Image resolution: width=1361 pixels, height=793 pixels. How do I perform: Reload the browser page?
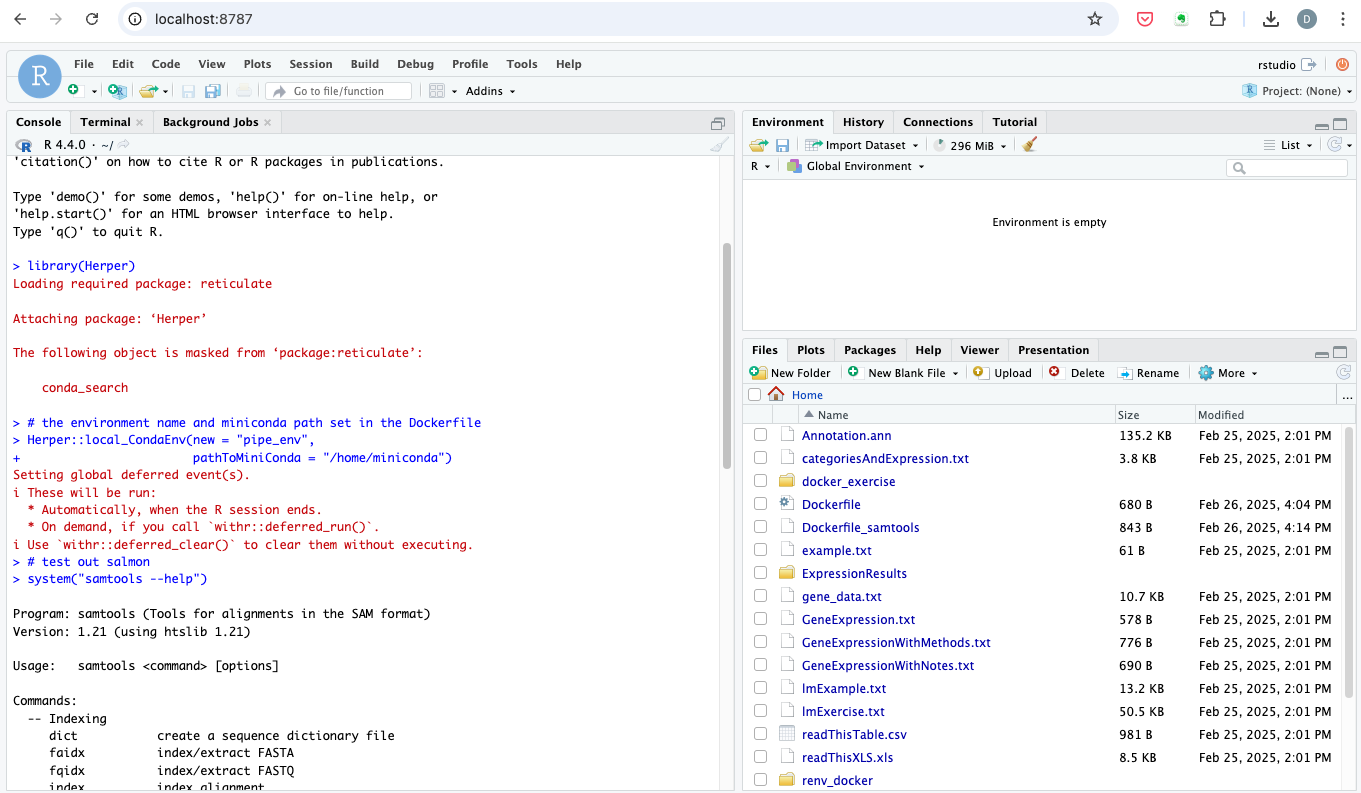tap(92, 19)
